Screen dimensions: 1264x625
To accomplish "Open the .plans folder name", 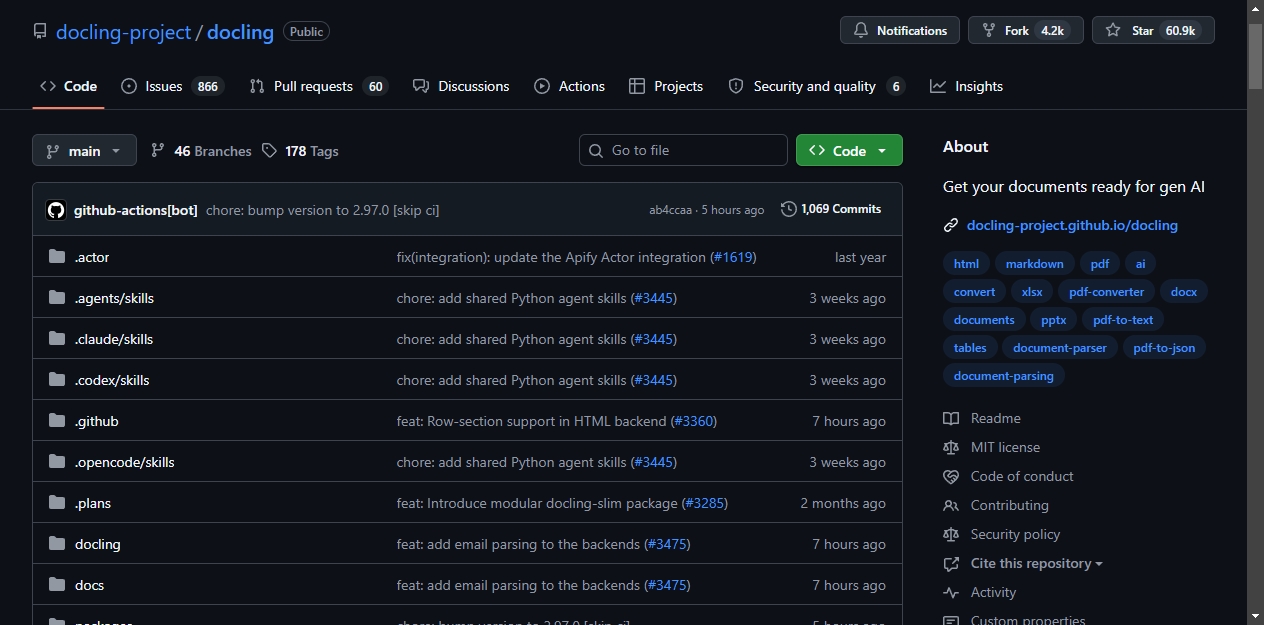I will pyautogui.click(x=93, y=503).
